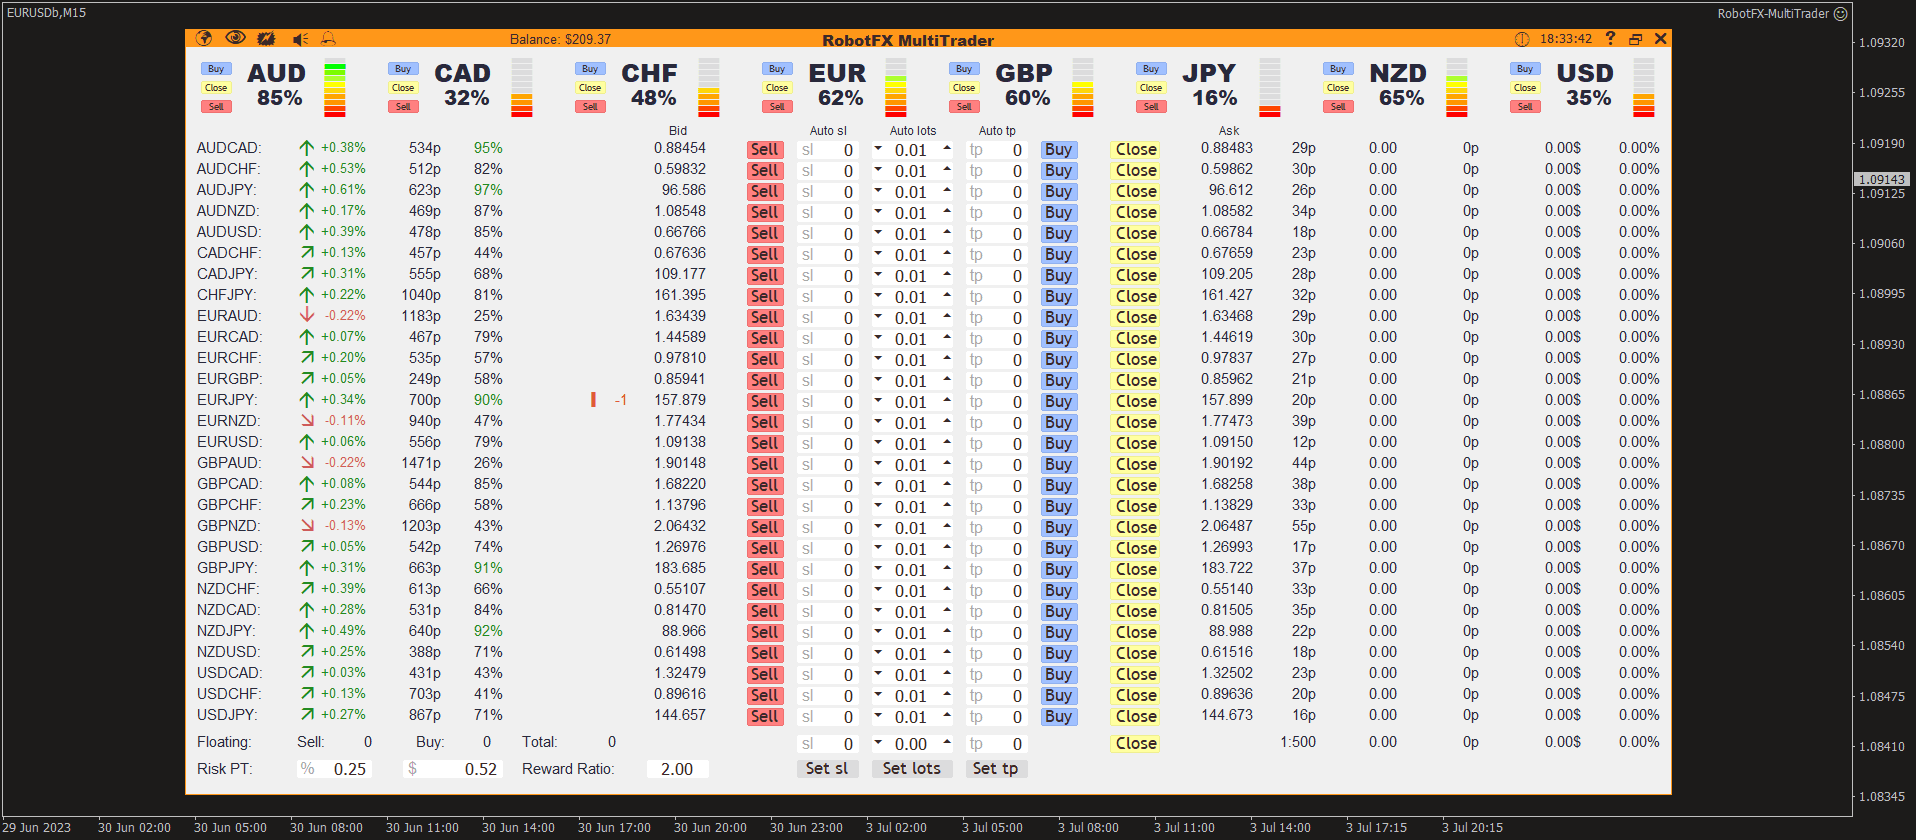The width and height of the screenshot is (1916, 840).
Task: Click the Set tp button
Action: point(996,768)
